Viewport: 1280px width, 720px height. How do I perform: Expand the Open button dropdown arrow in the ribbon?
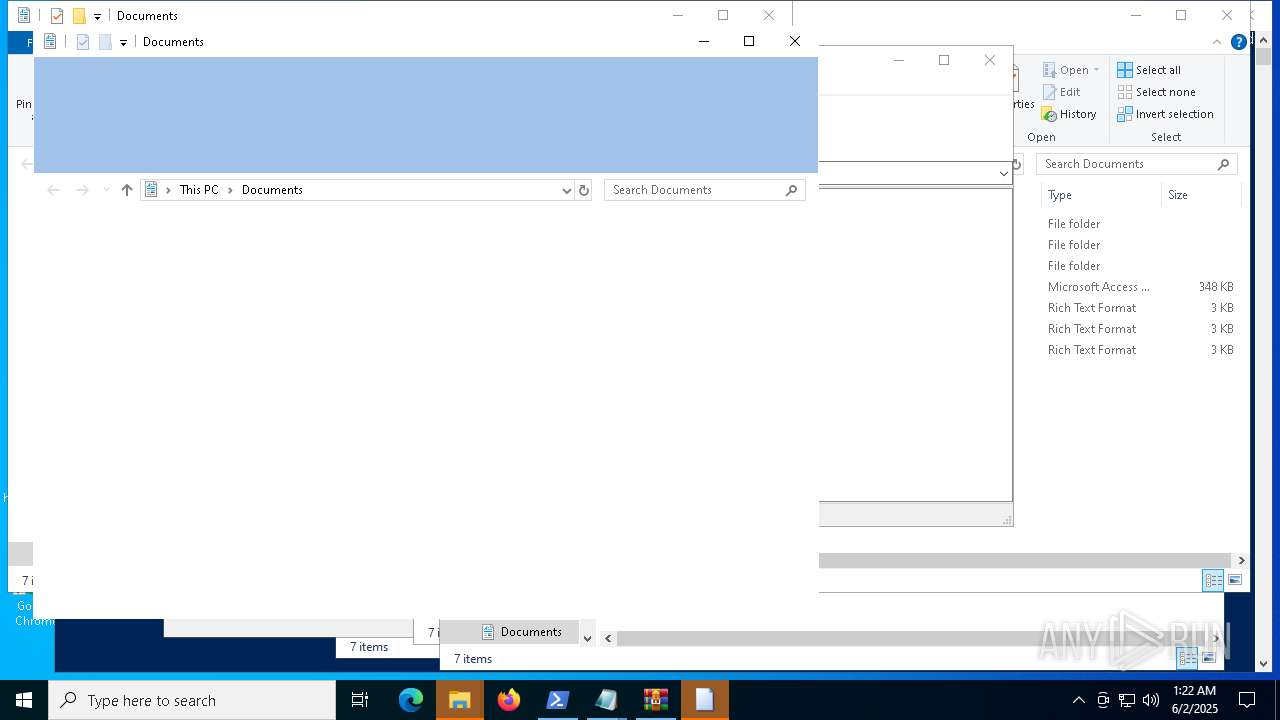[1096, 70]
